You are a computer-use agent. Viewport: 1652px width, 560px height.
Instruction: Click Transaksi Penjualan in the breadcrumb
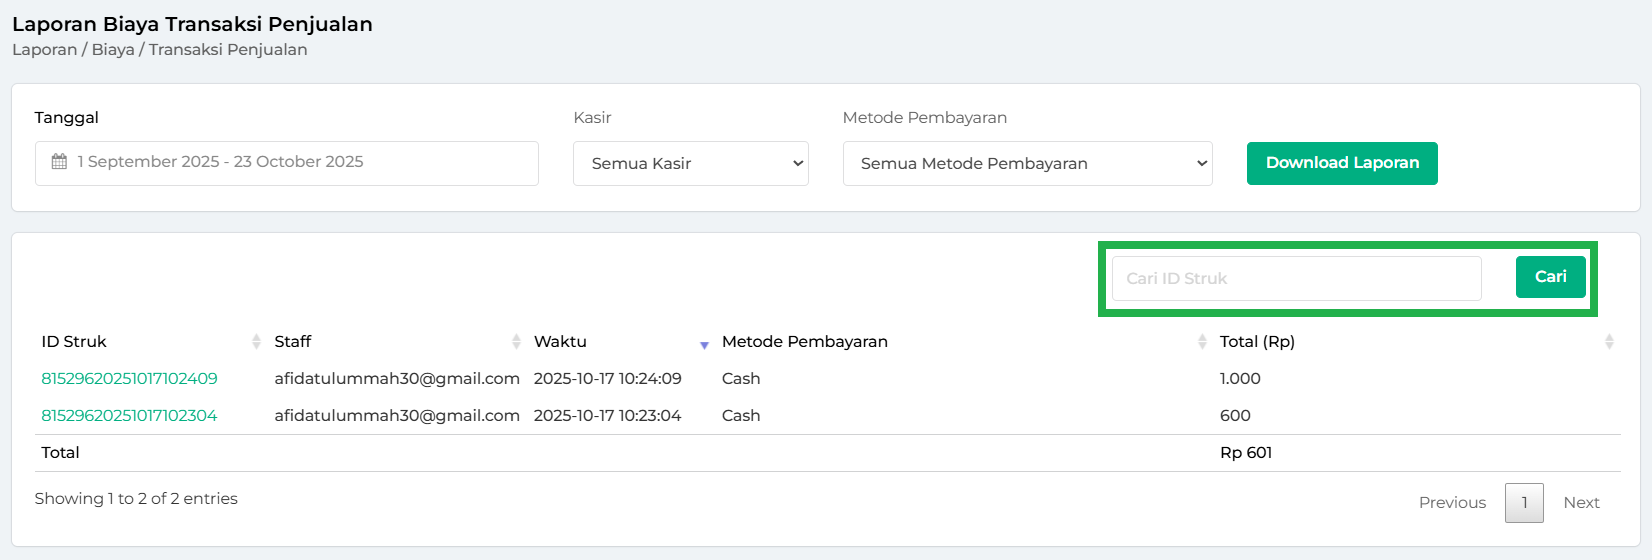(x=228, y=50)
